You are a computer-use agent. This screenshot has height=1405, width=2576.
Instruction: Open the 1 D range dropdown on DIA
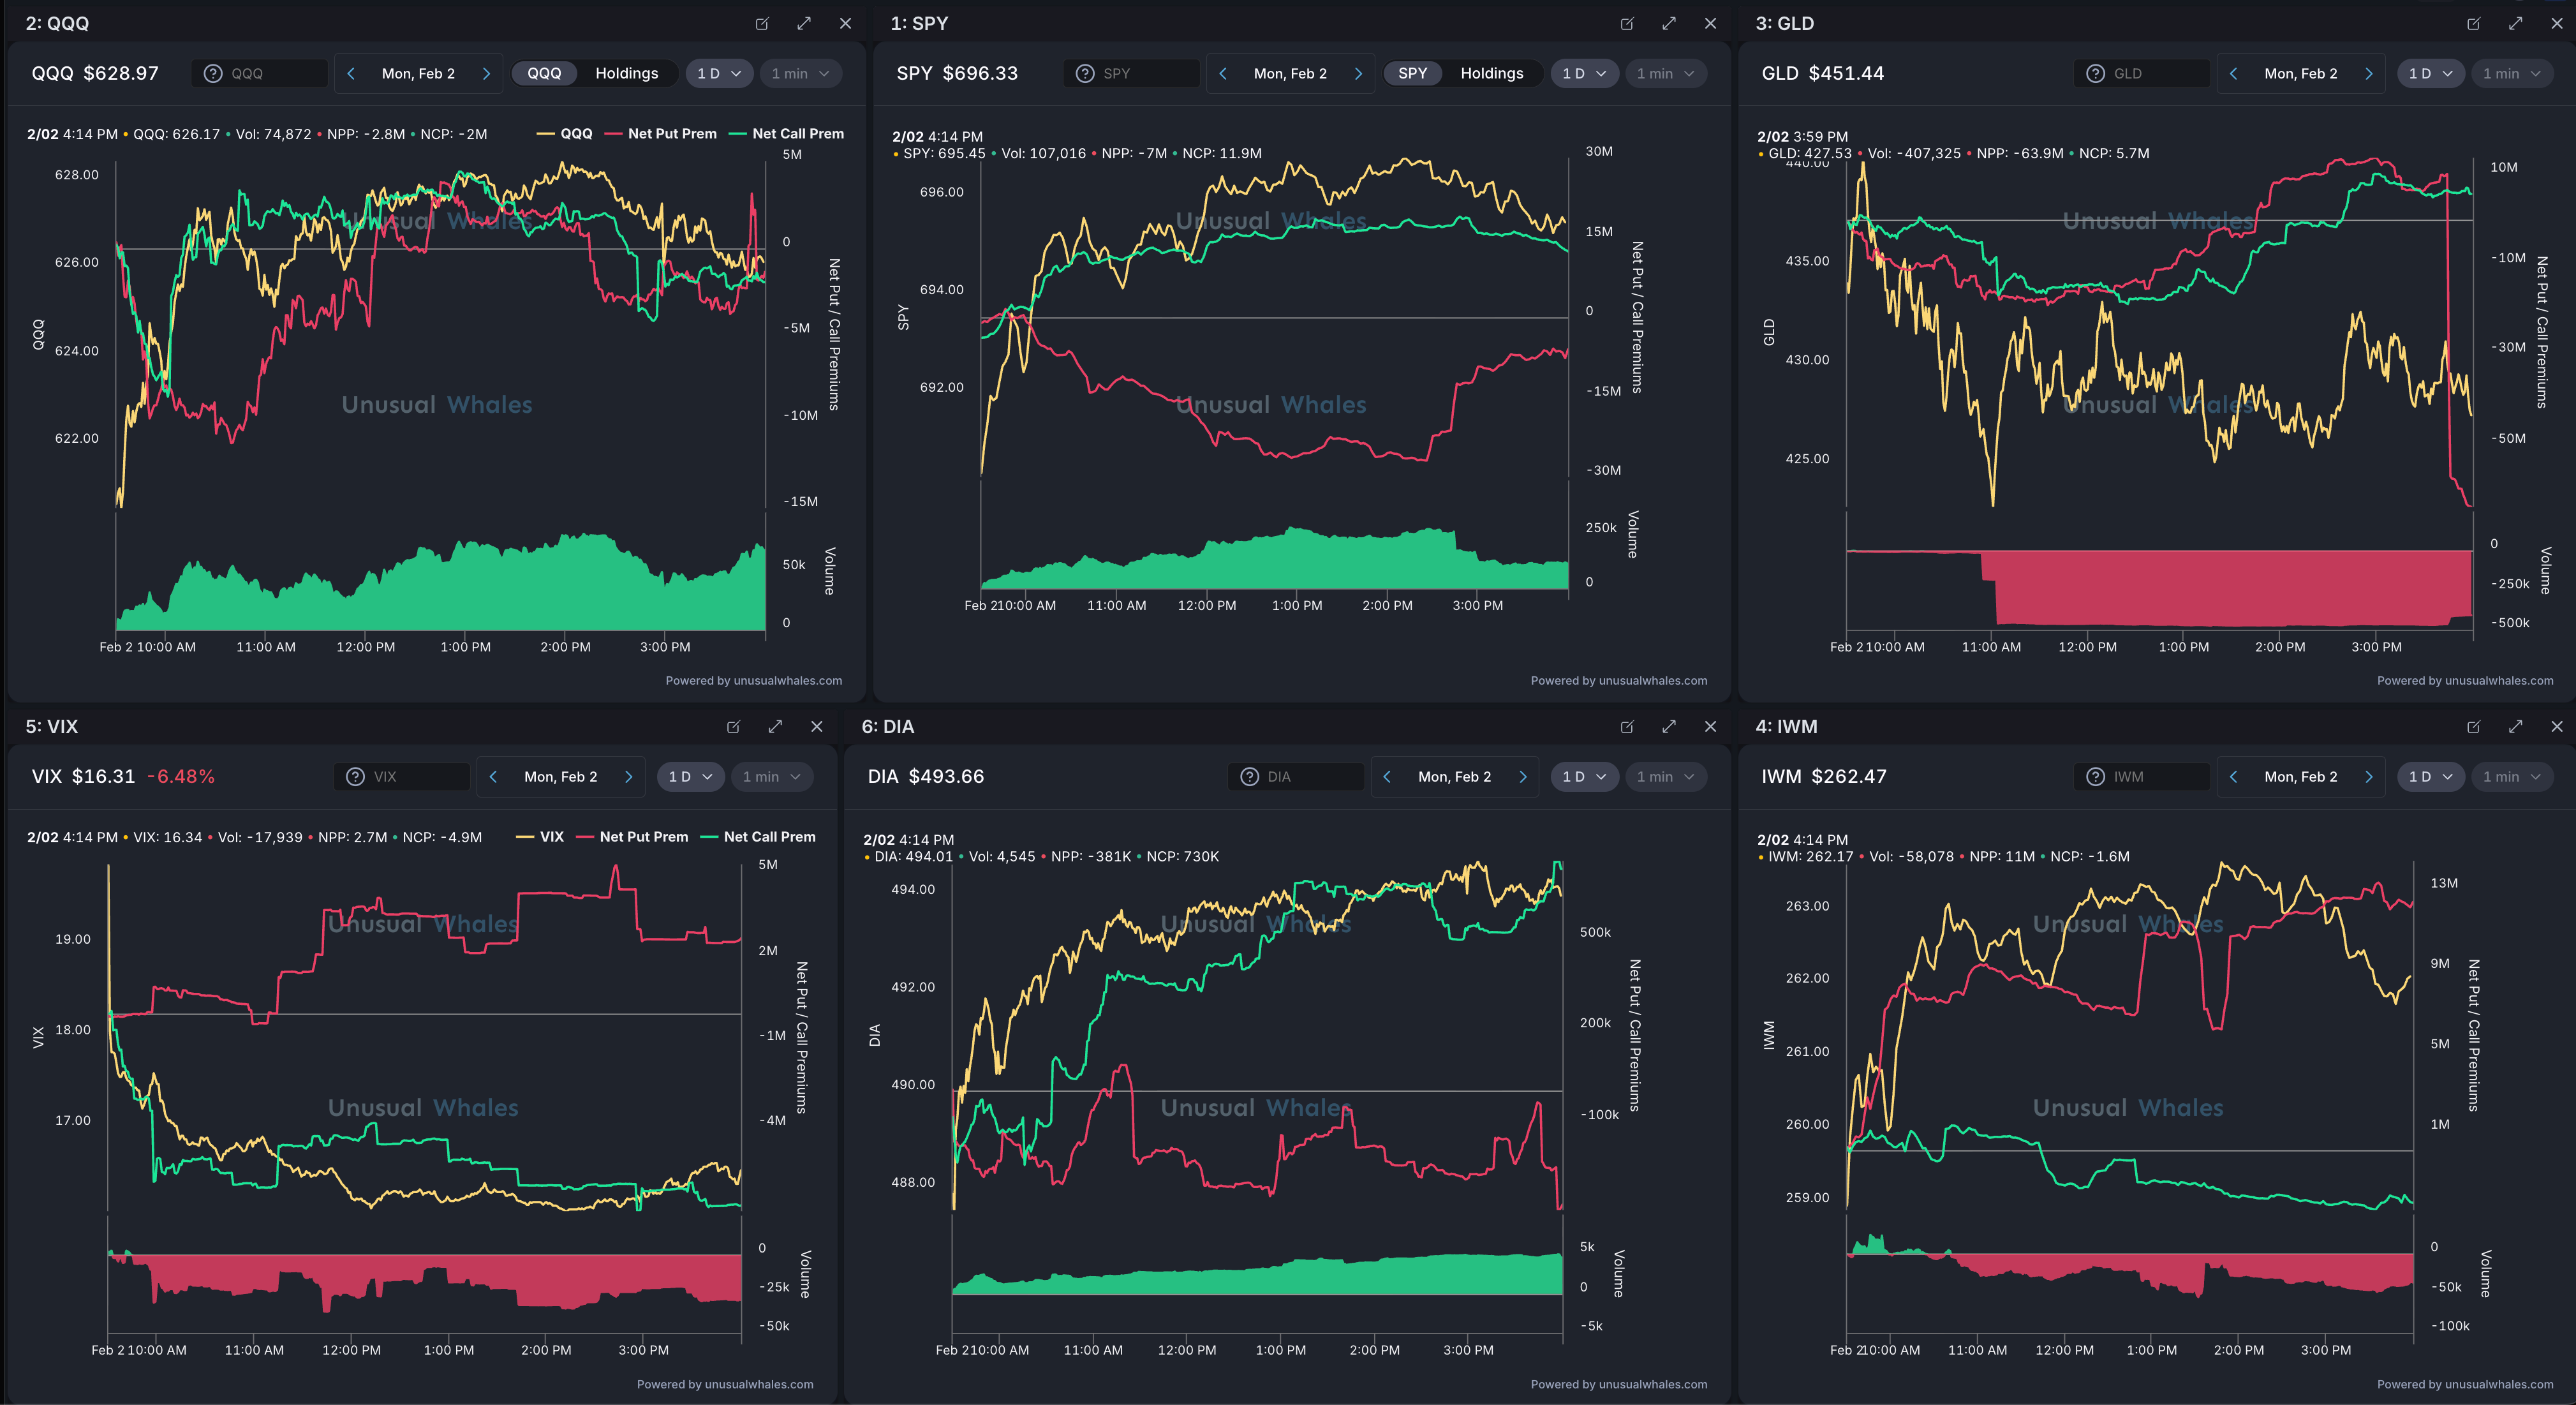[1584, 777]
